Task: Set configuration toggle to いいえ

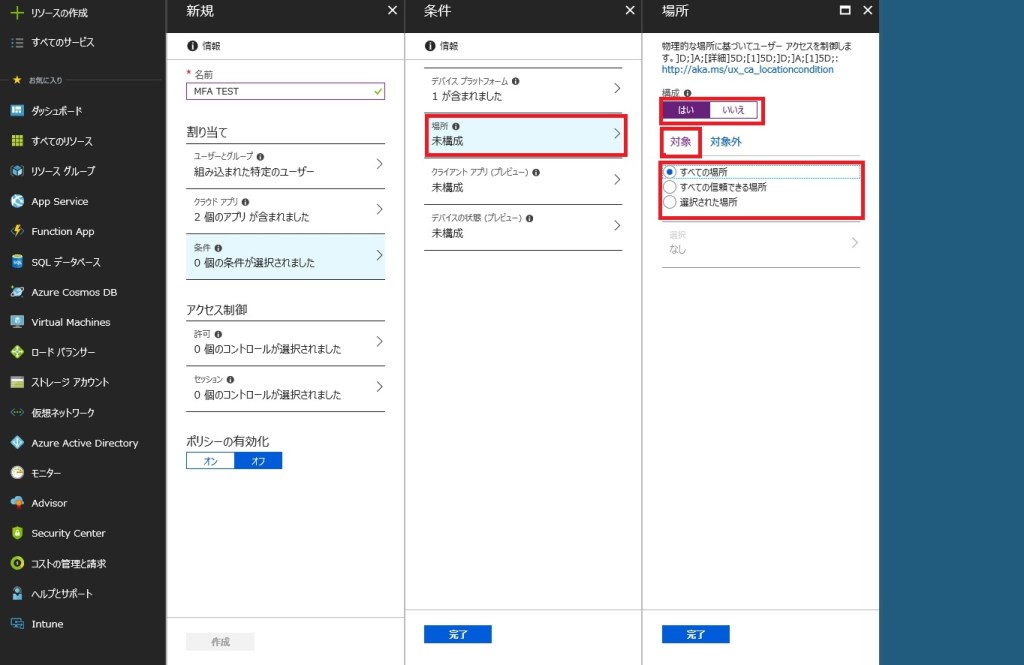Action: [x=733, y=110]
